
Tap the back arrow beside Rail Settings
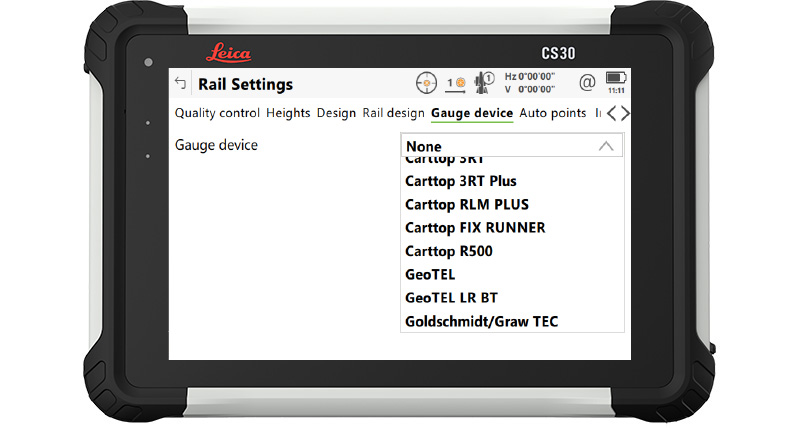(180, 84)
